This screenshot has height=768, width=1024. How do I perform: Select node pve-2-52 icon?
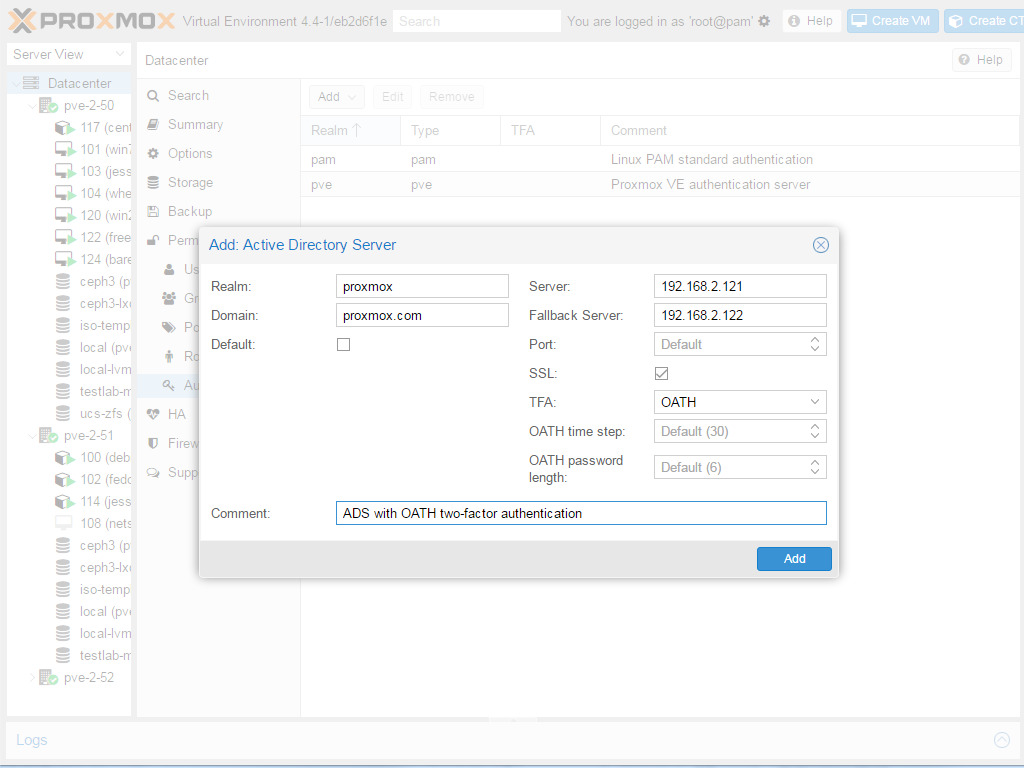pyautogui.click(x=48, y=677)
